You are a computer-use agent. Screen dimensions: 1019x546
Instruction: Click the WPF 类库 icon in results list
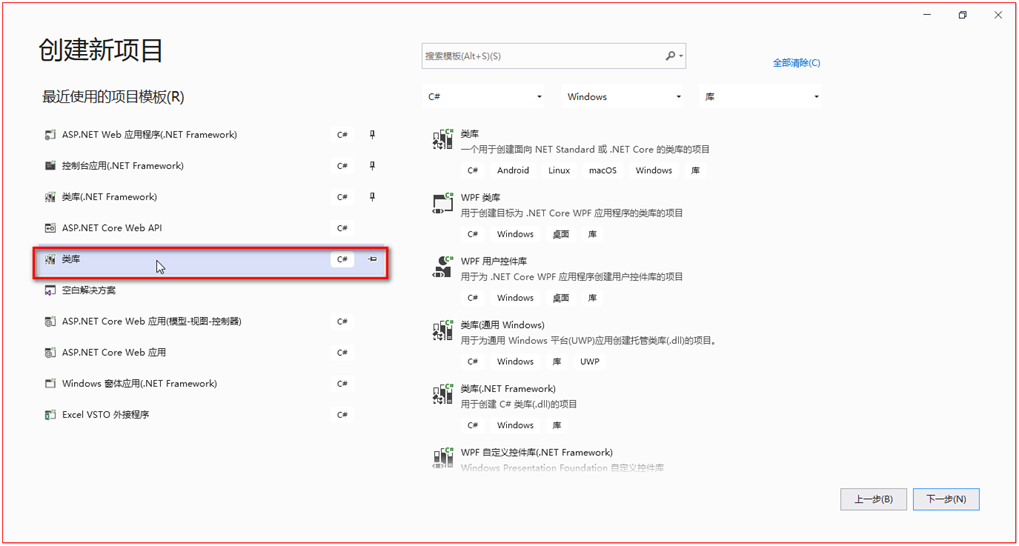click(443, 203)
